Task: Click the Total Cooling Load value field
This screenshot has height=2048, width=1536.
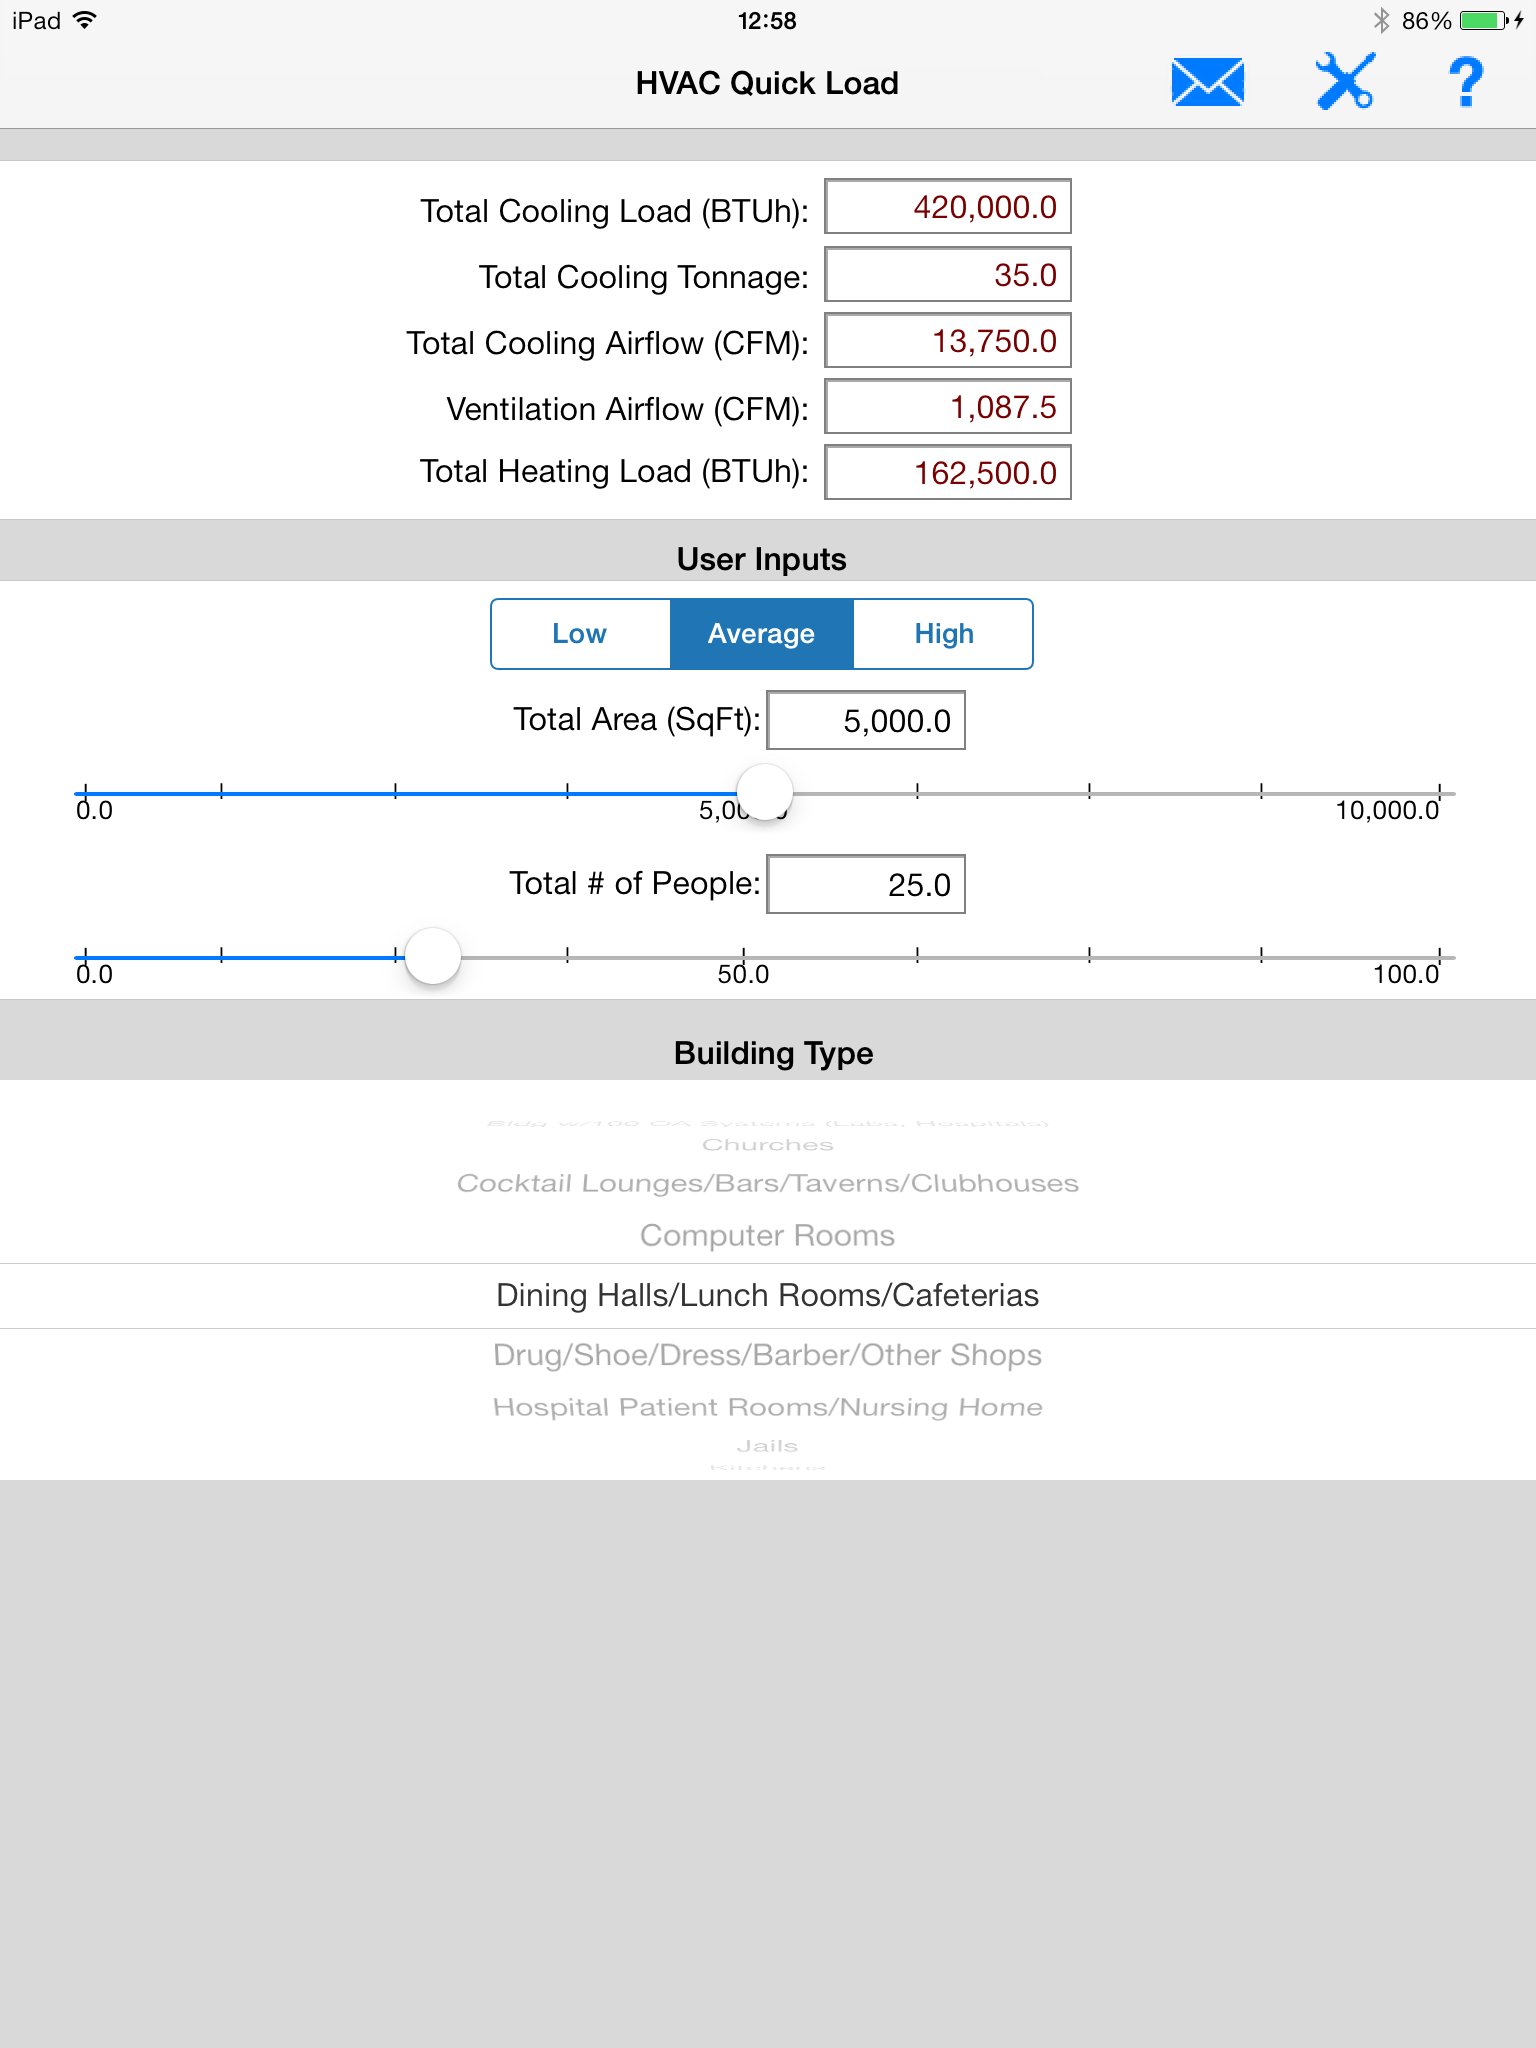Action: tap(946, 207)
